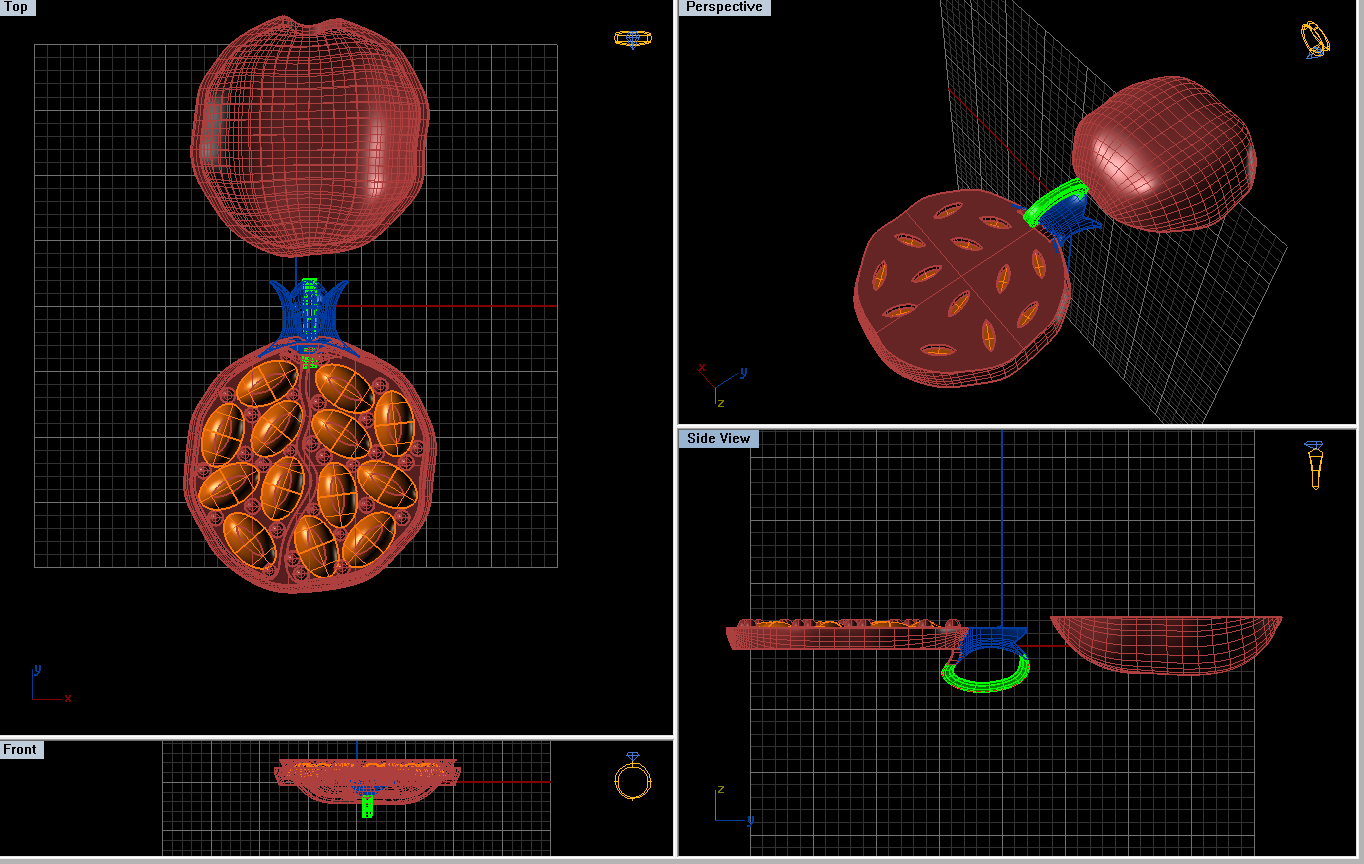
Task: Click the world axis icon in Top viewport
Action: tap(47, 687)
